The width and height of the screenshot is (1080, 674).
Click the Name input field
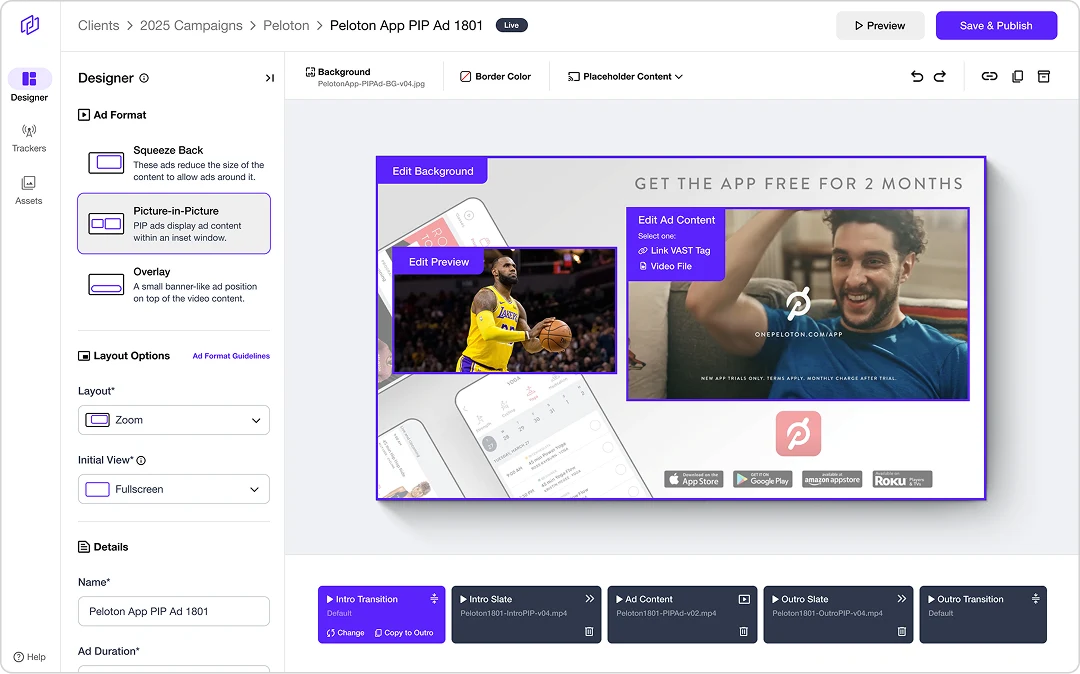click(174, 611)
